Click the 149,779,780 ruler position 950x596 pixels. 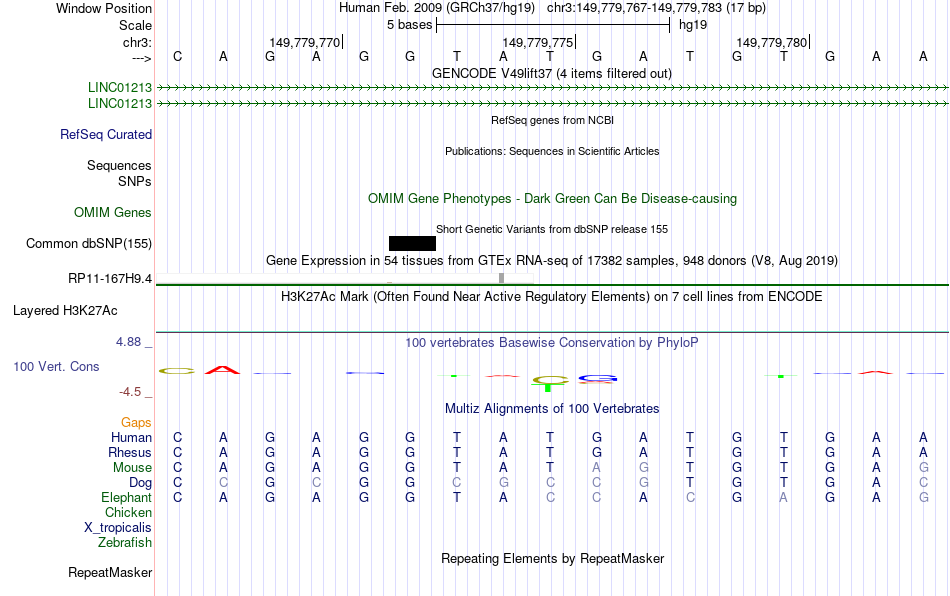771,42
